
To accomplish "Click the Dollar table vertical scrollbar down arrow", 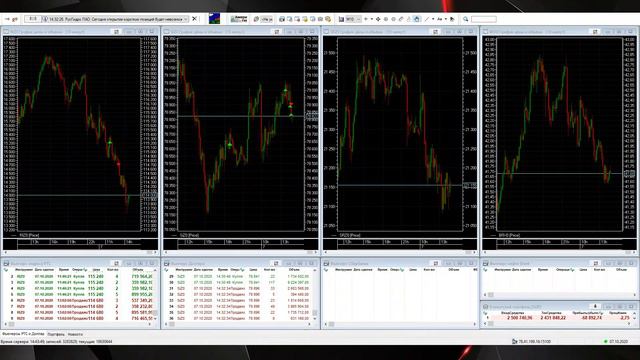I will point(315,318).
